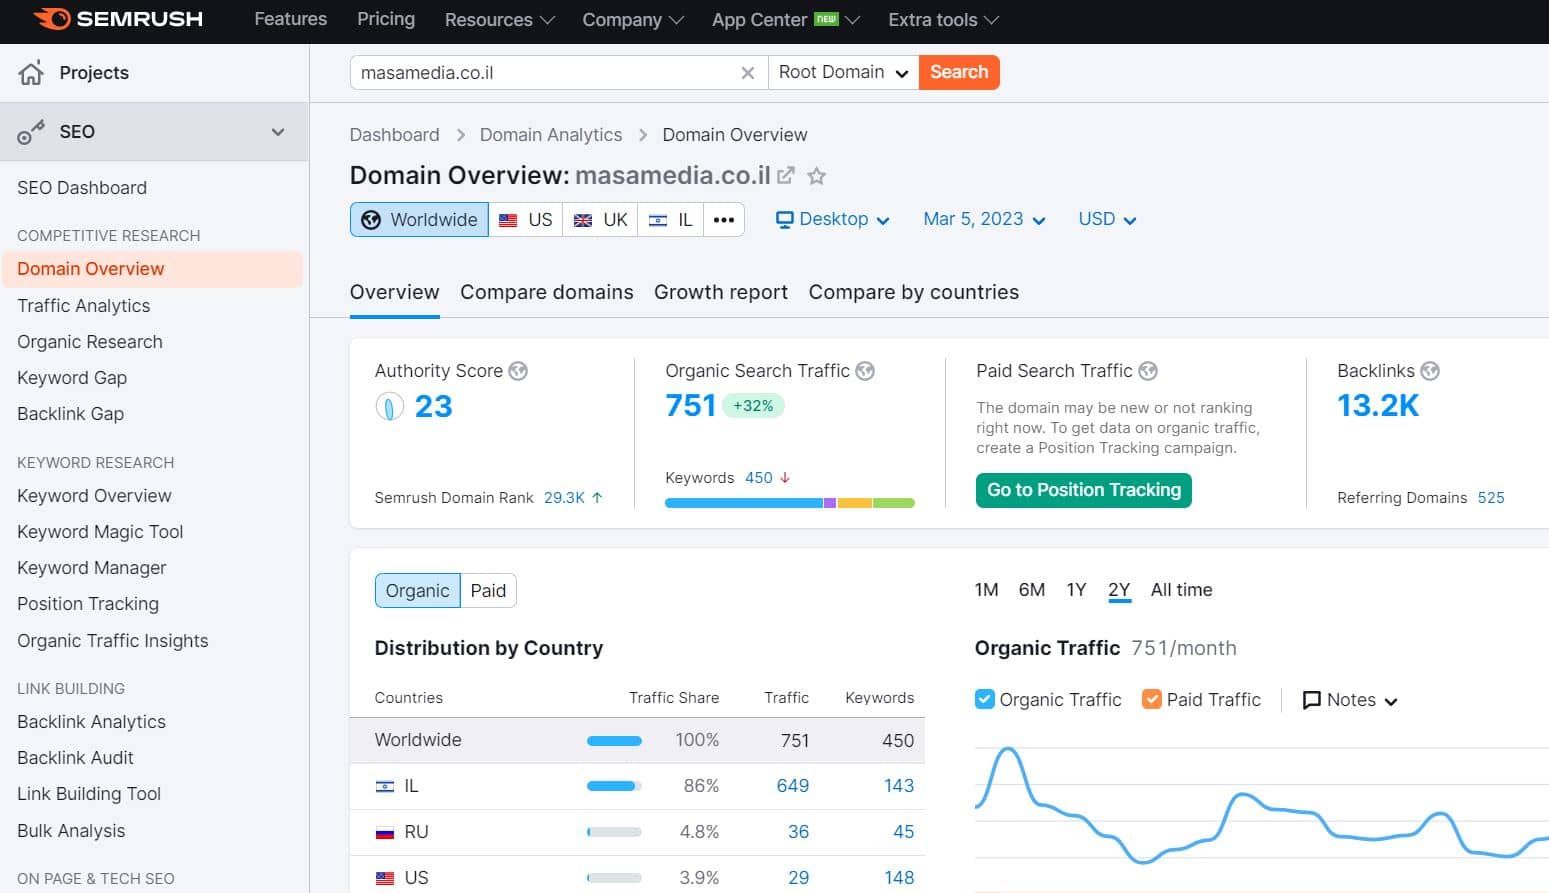Click Semrush Domain Rank up arrow
1549x893 pixels.
[597, 497]
